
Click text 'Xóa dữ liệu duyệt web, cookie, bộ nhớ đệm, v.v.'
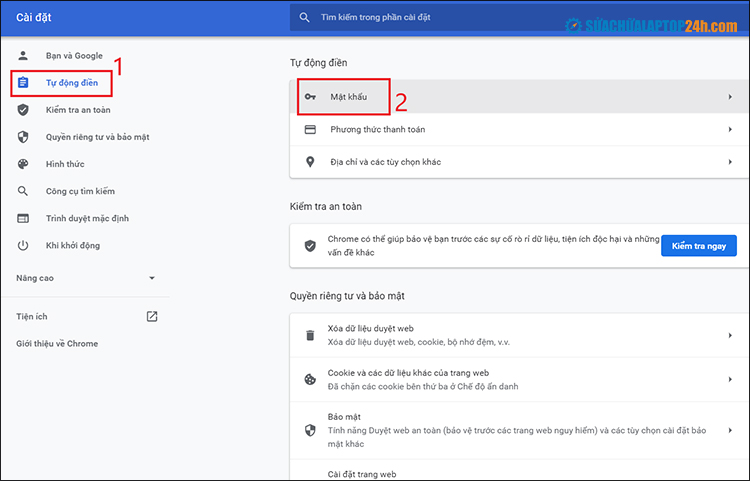coord(419,342)
